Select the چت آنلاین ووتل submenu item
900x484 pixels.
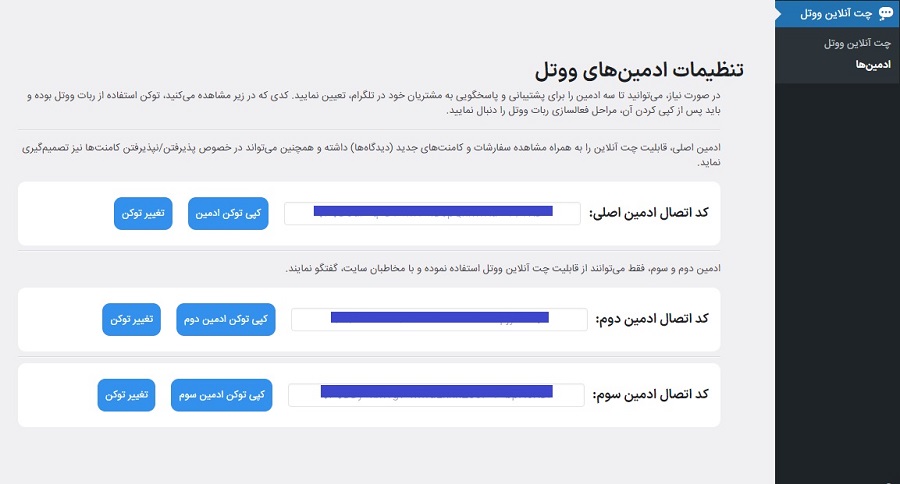[857, 44]
